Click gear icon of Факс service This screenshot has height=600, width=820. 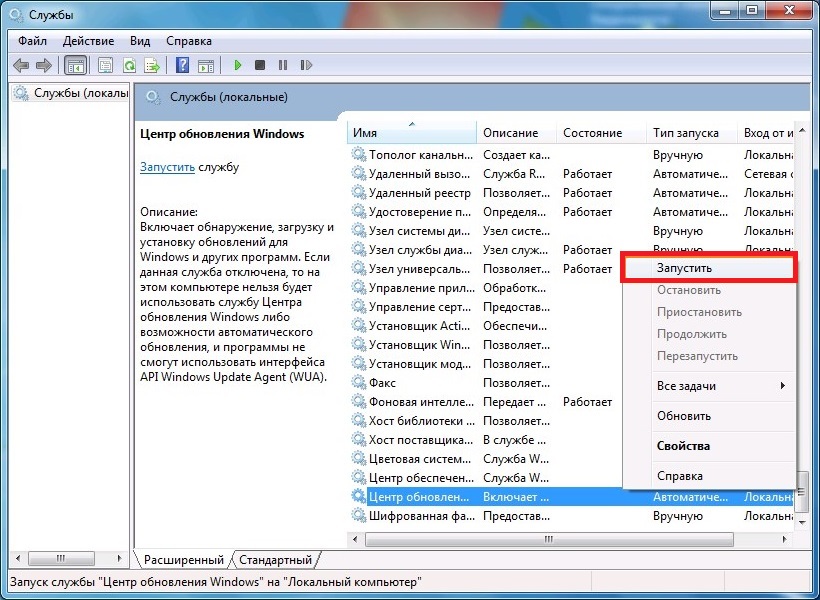tap(359, 382)
